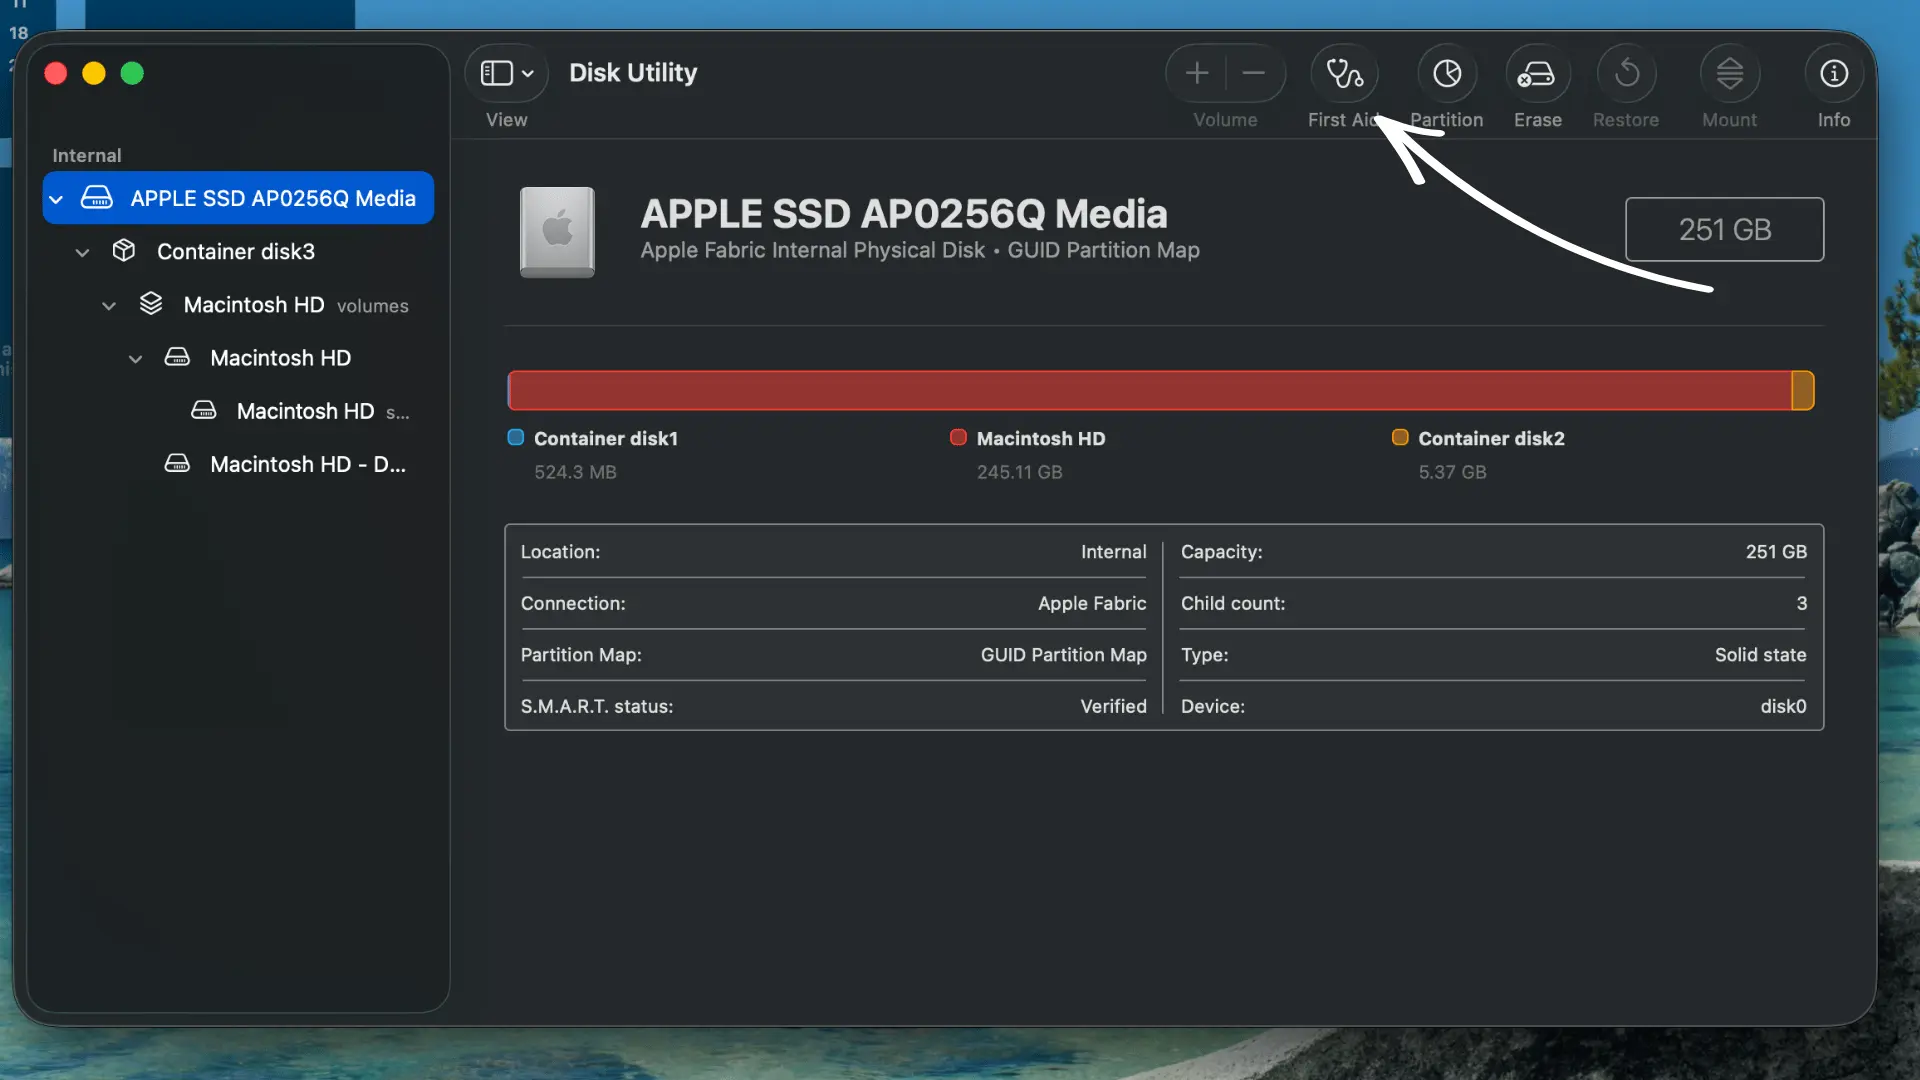Click the Apple Fabric connection value
The image size is (1920, 1080).
pyautogui.click(x=1092, y=603)
